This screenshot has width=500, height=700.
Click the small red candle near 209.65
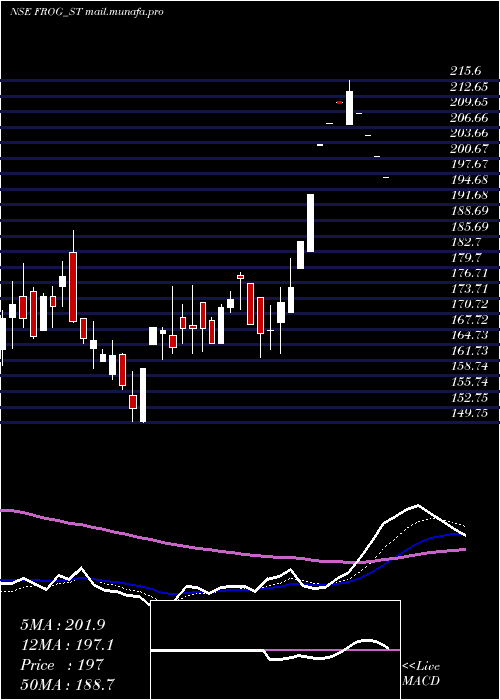[340, 103]
